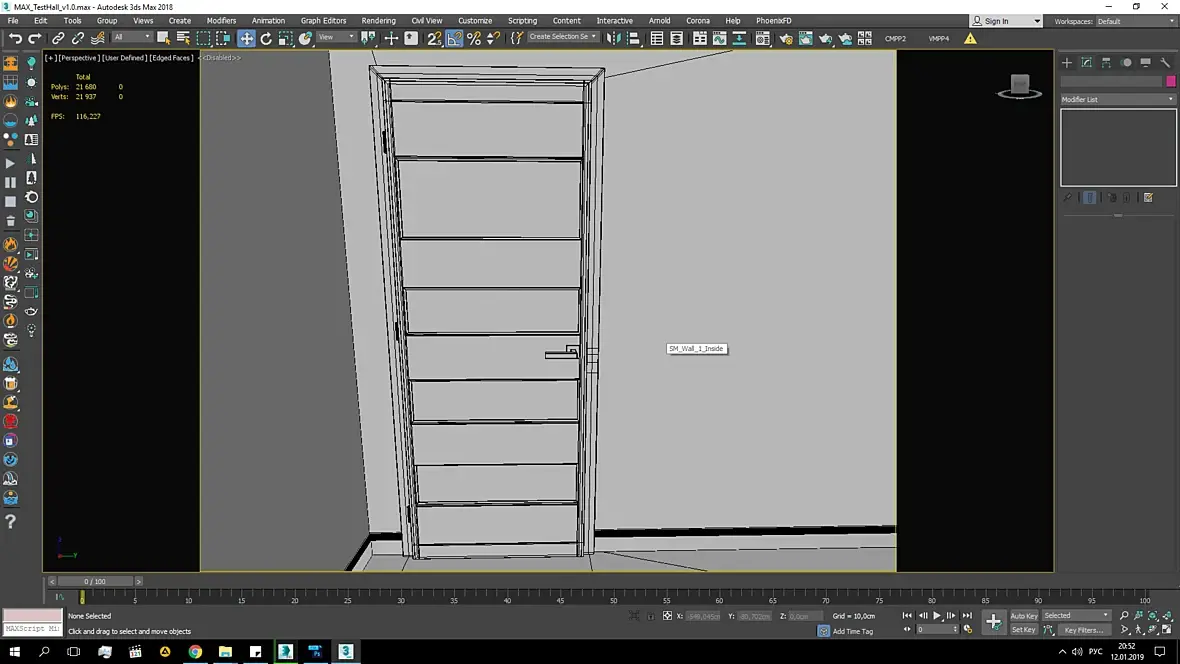Open the Create panel plus tab

tap(1066, 62)
